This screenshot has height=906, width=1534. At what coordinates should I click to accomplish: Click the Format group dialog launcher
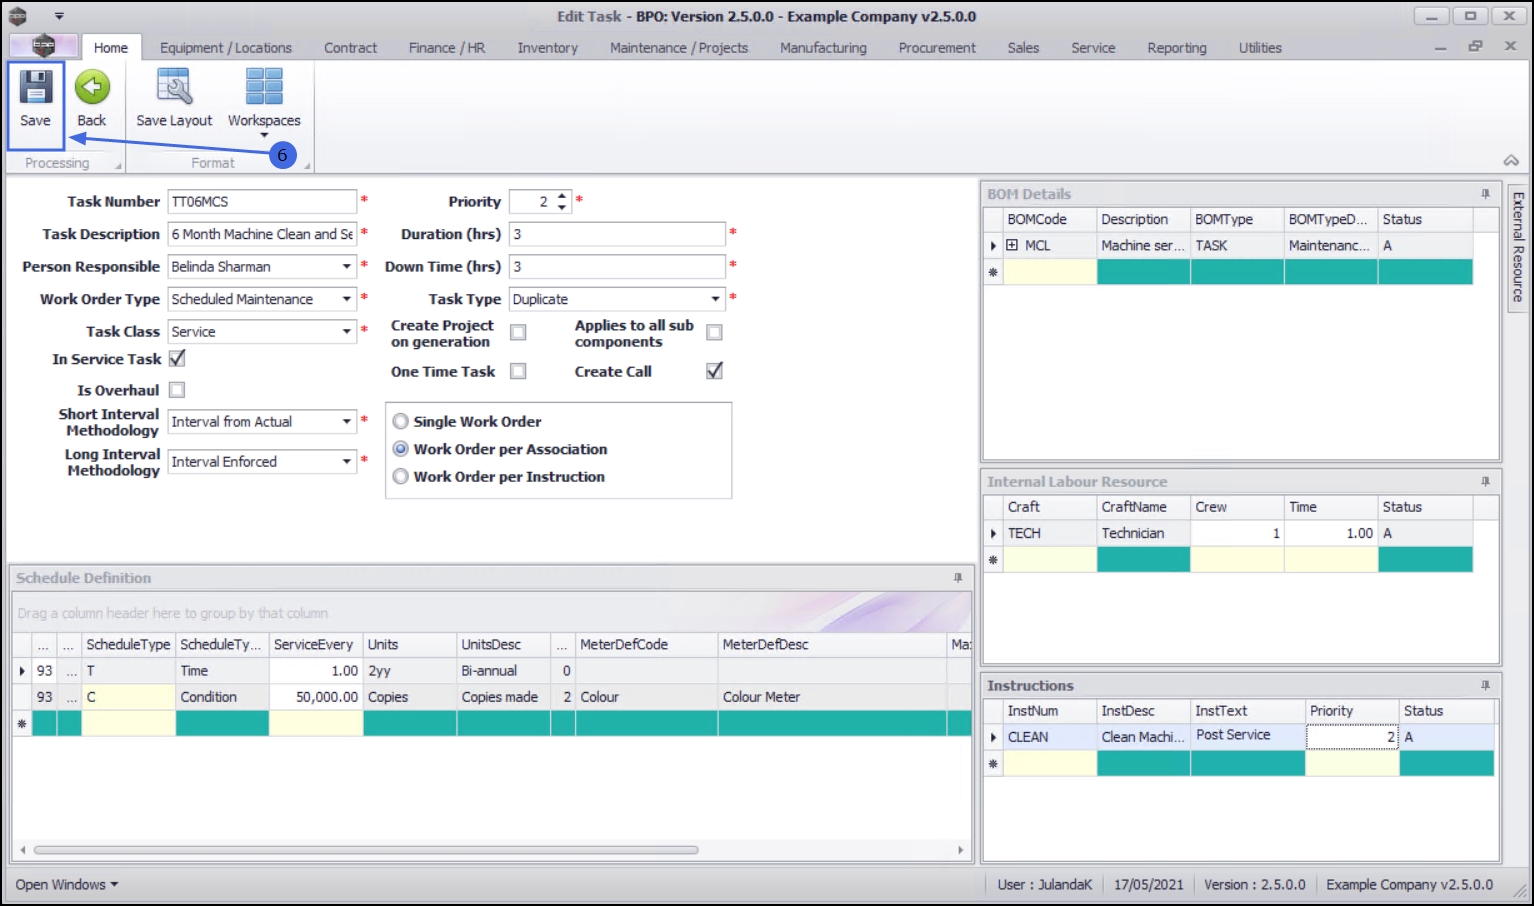pos(307,165)
